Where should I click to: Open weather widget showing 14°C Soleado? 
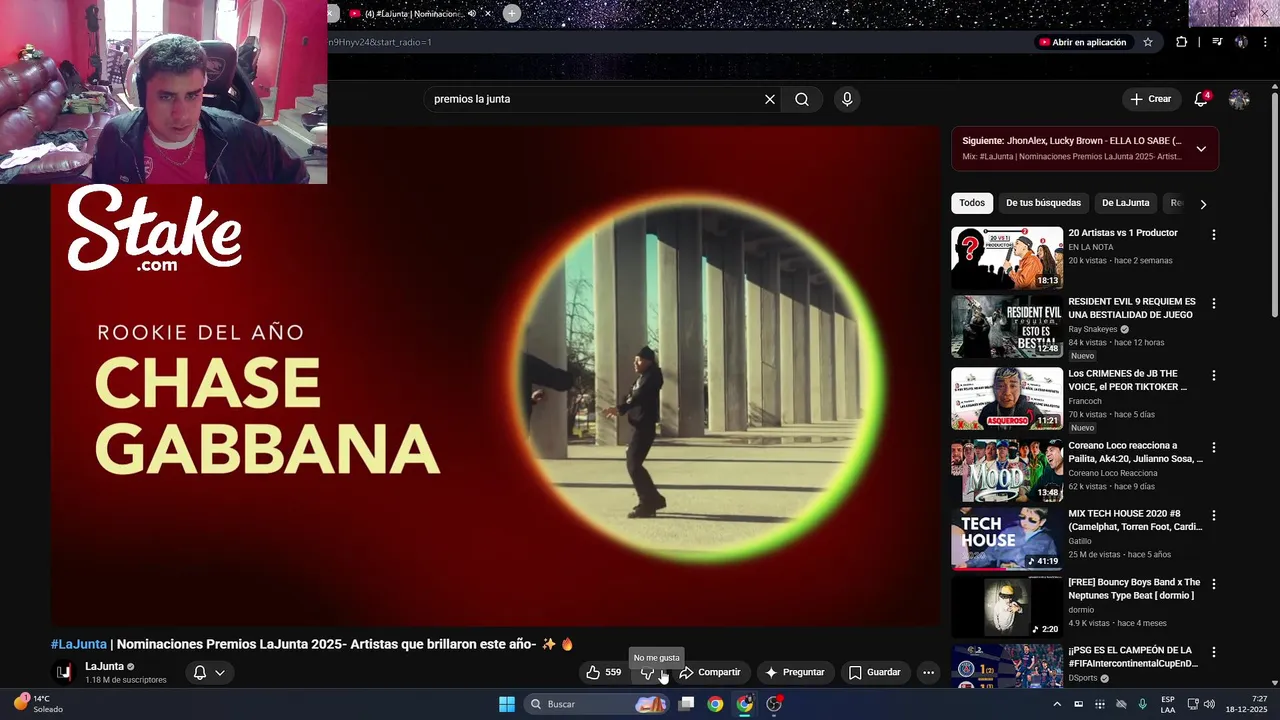(x=38, y=704)
